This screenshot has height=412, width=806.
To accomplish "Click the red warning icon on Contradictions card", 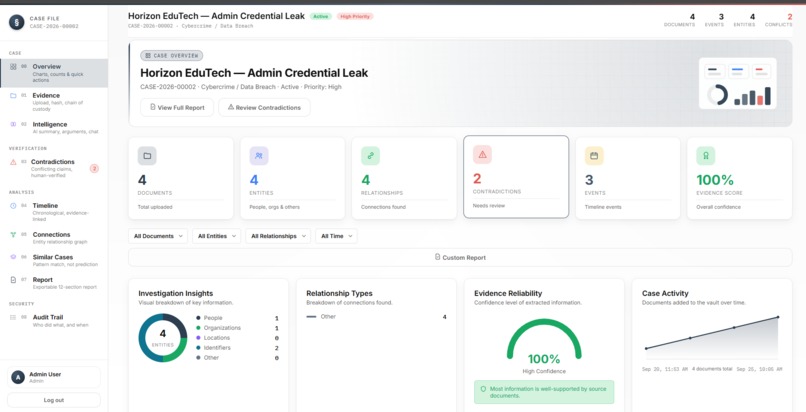I will tap(482, 154).
